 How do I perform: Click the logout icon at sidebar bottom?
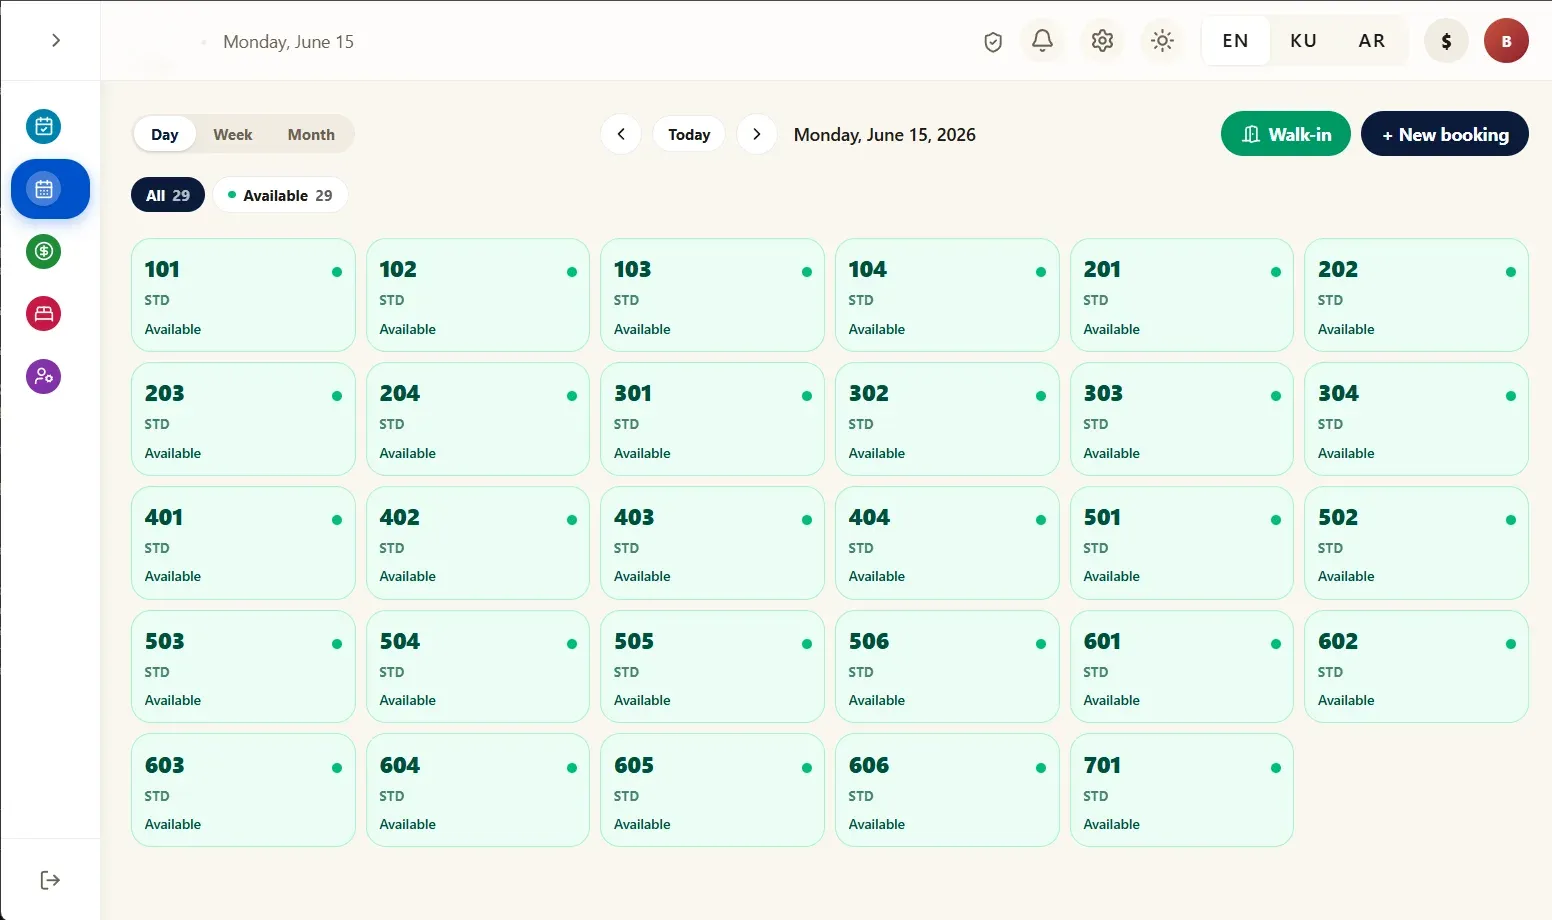coord(50,880)
